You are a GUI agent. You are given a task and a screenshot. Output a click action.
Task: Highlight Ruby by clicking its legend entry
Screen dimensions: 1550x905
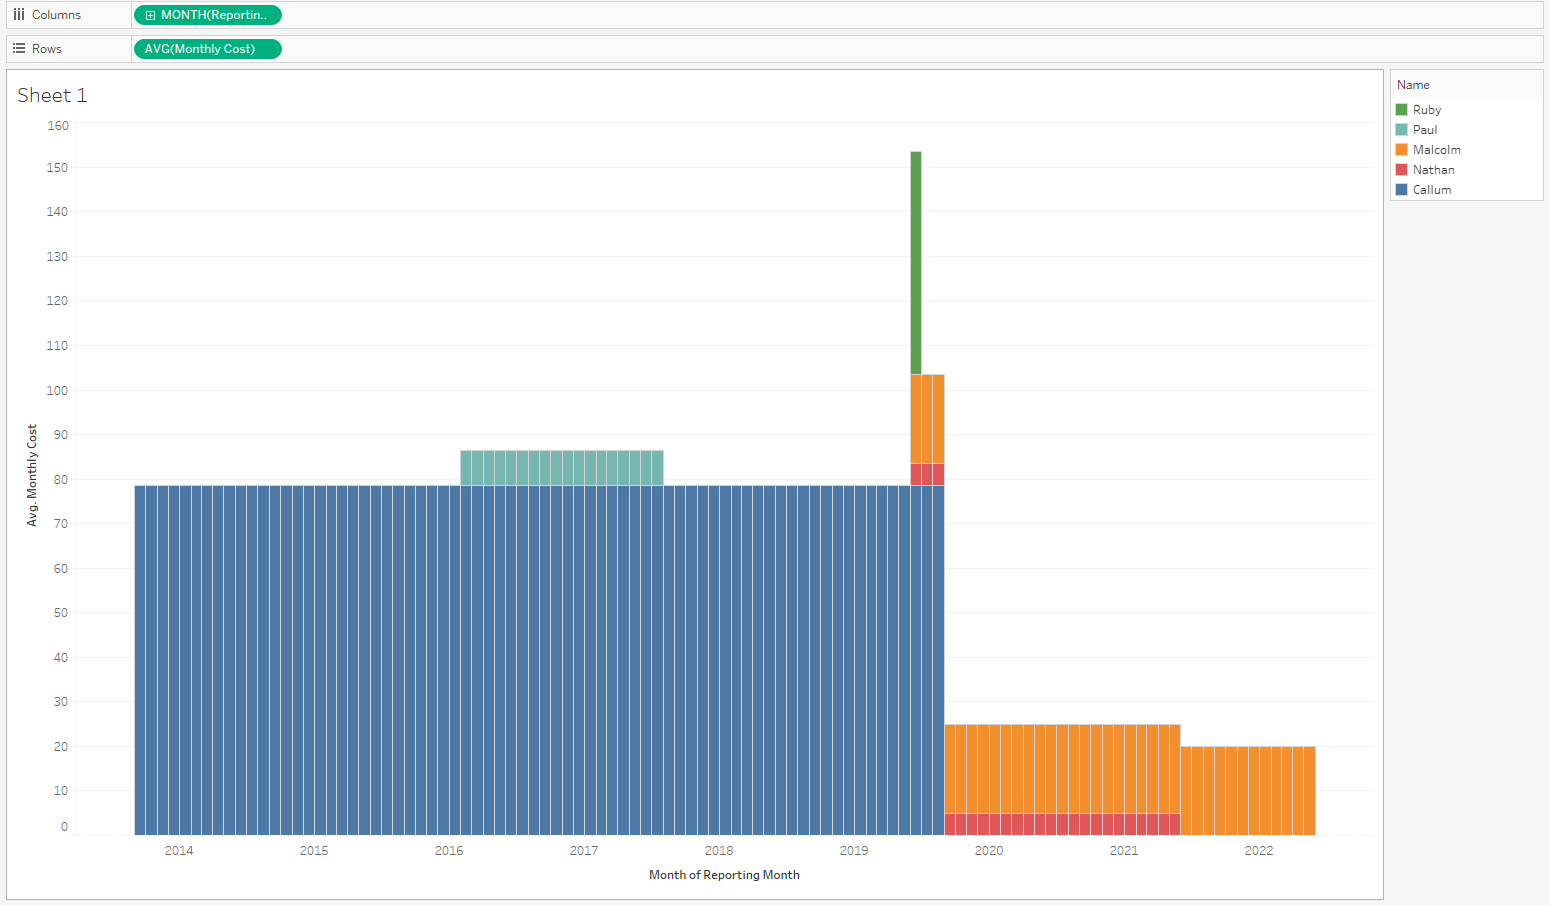(x=1427, y=109)
